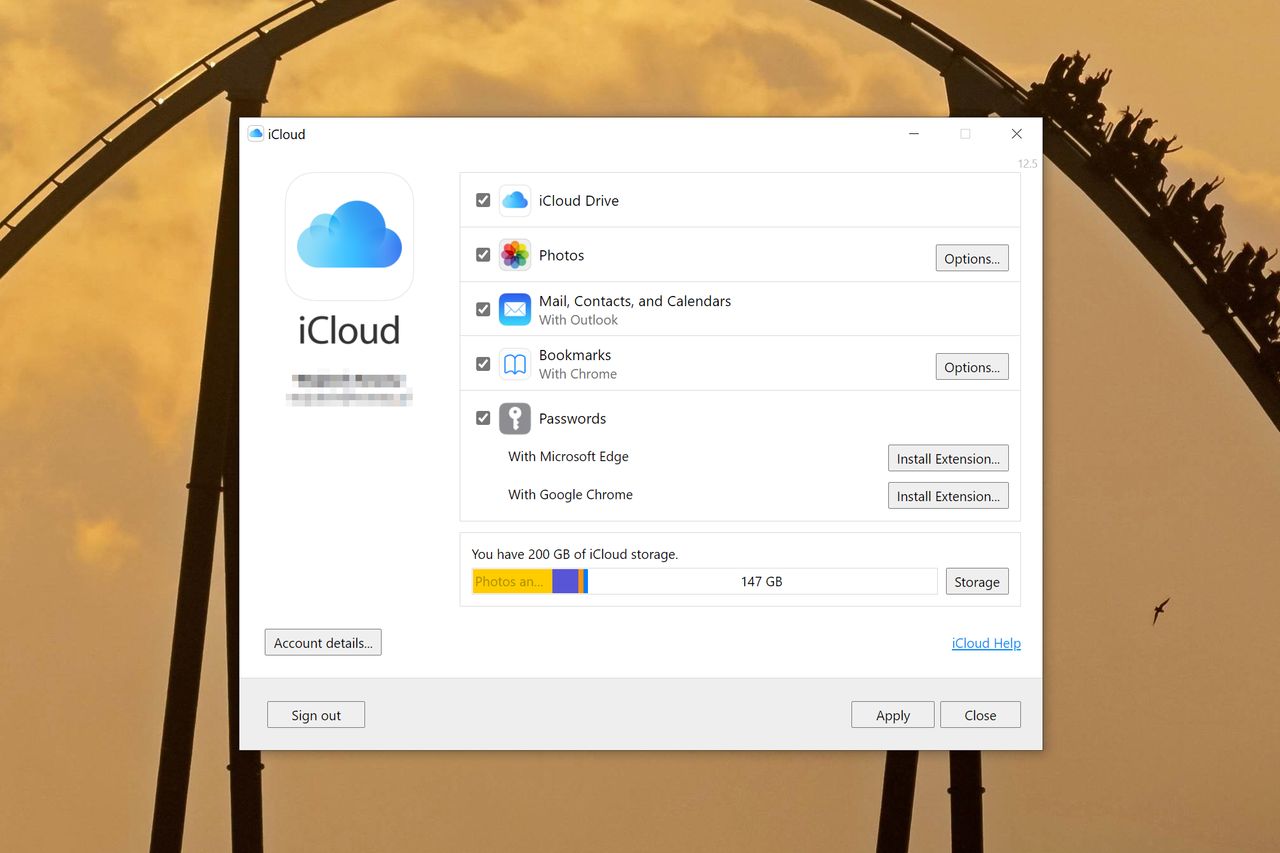Click 'You have 200 GB of iCloud storage' text
Viewport: 1280px width, 853px height.
tap(575, 554)
